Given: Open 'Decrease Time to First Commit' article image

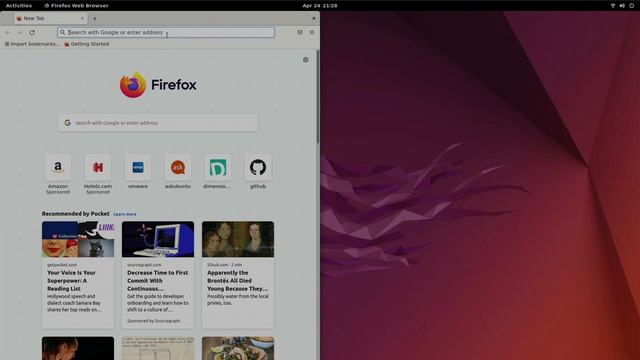Looking at the screenshot, I should point(158,239).
